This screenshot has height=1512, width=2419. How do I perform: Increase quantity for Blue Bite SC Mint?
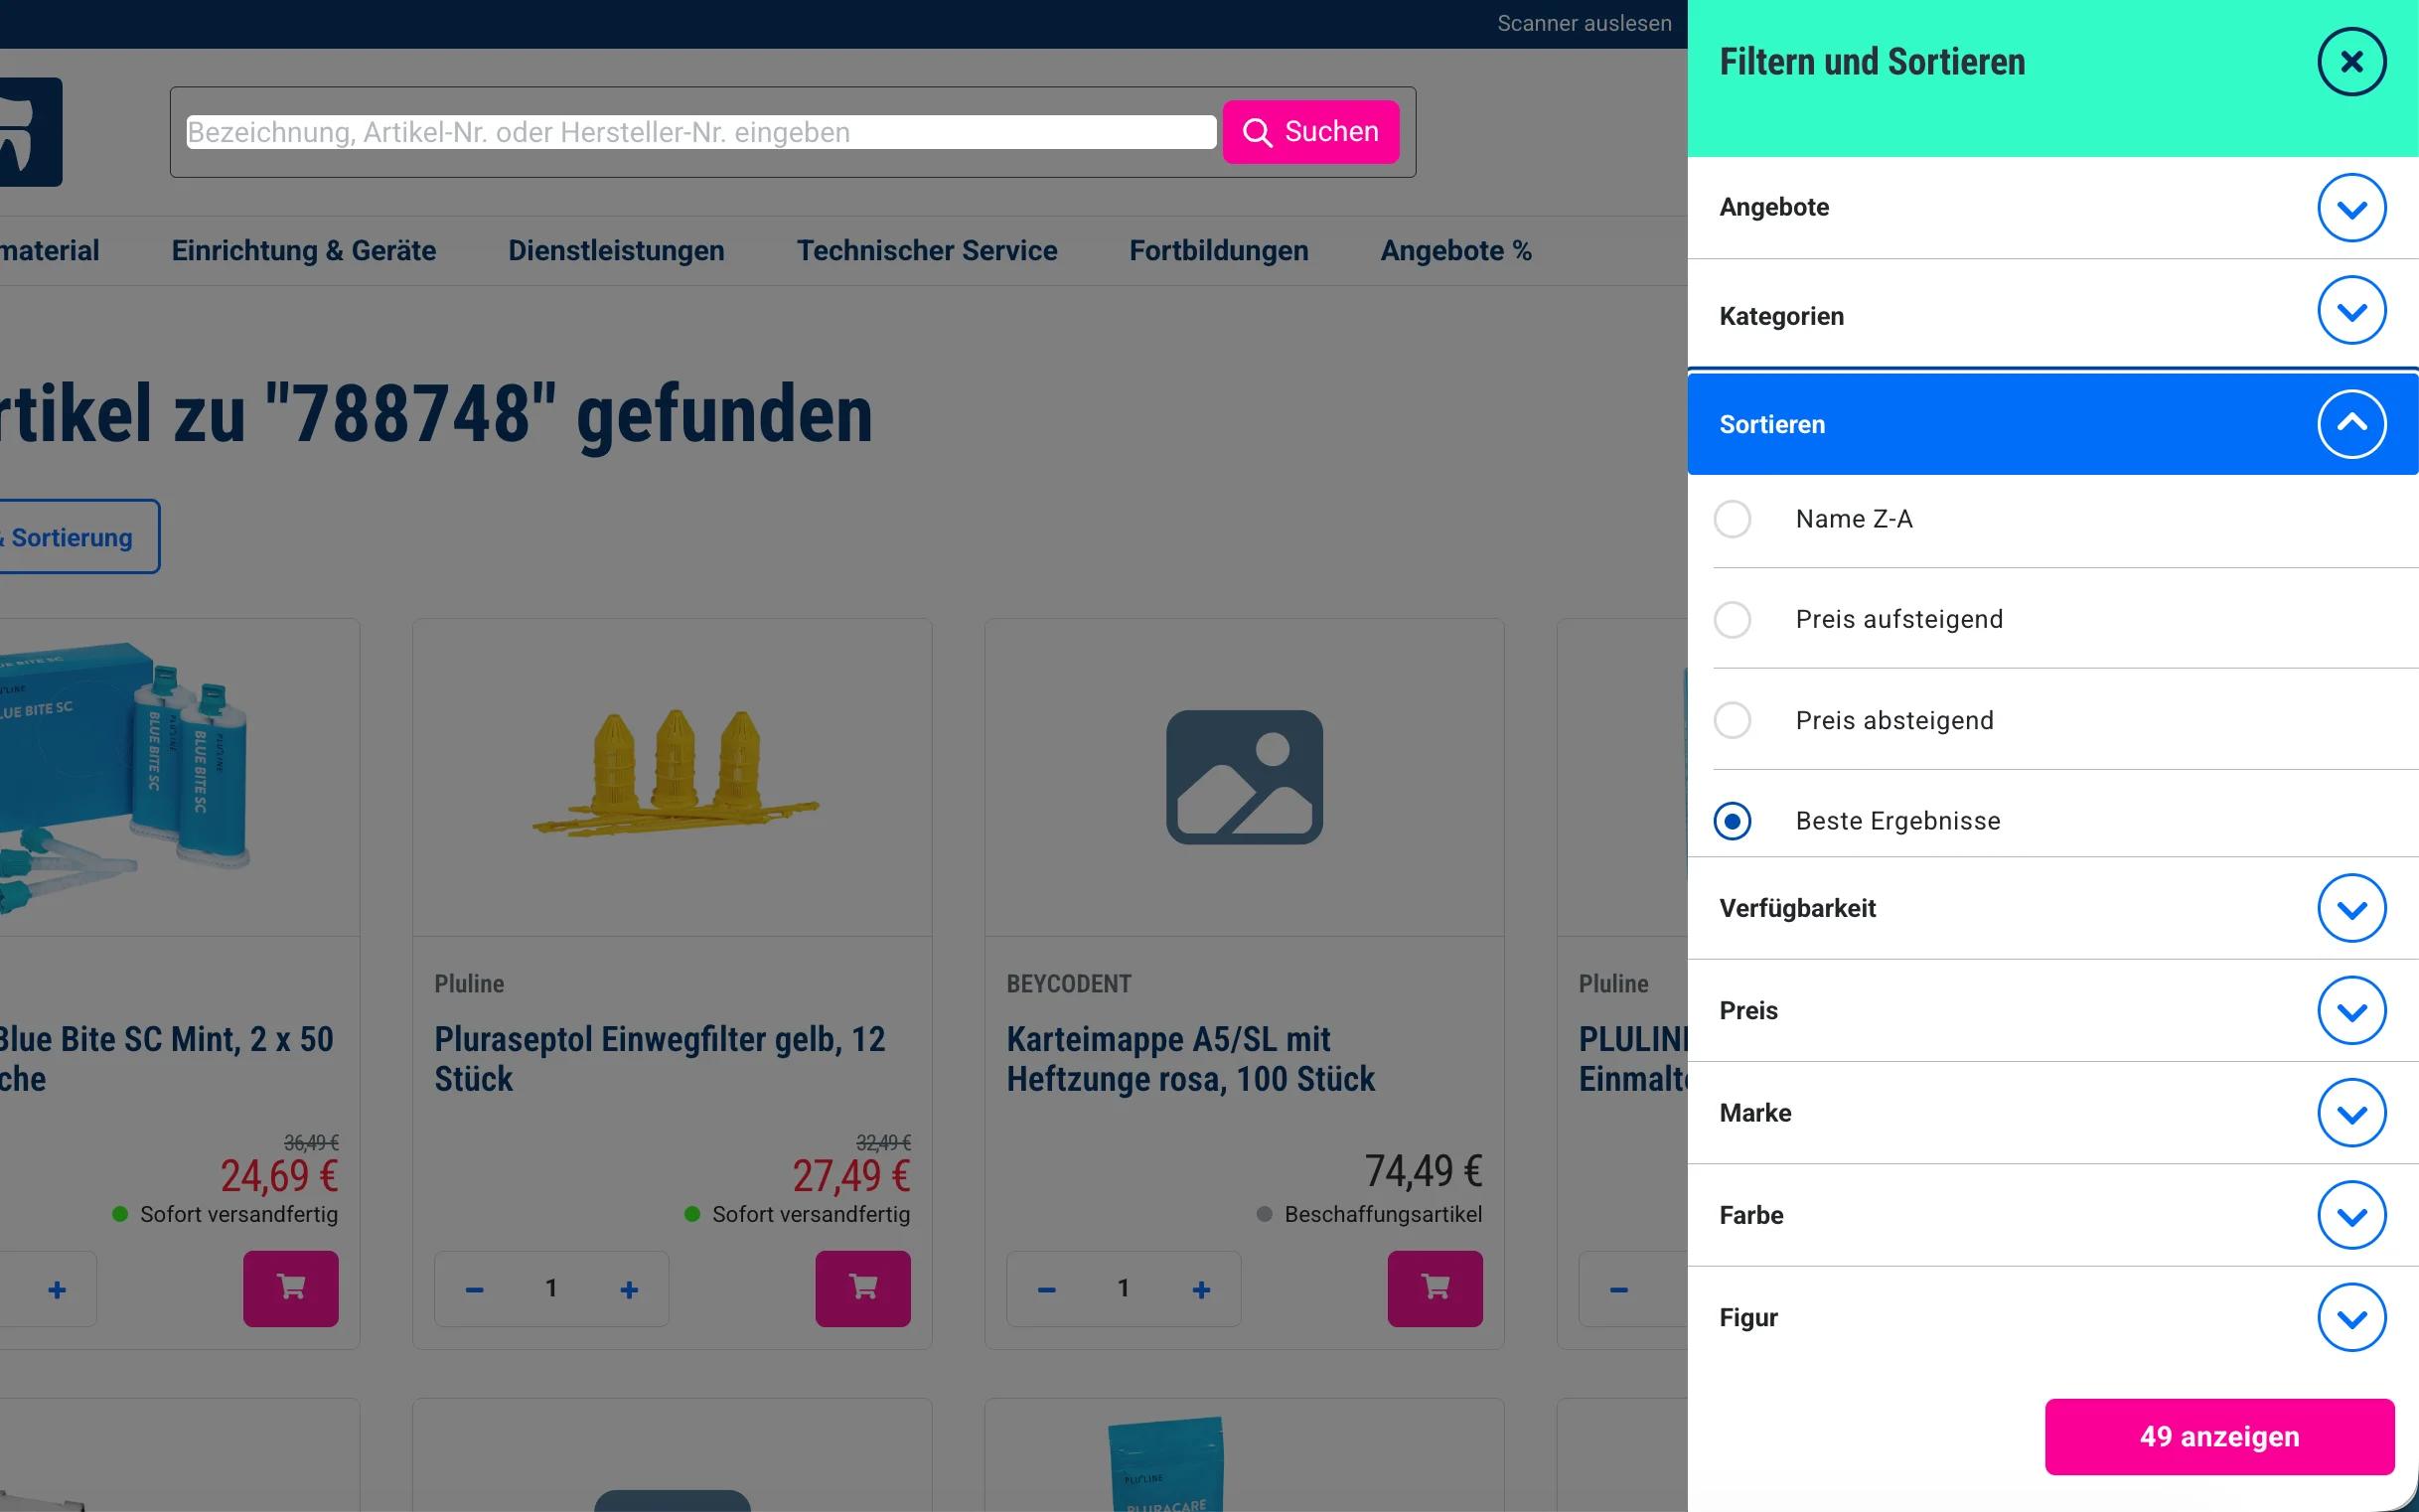click(57, 1289)
